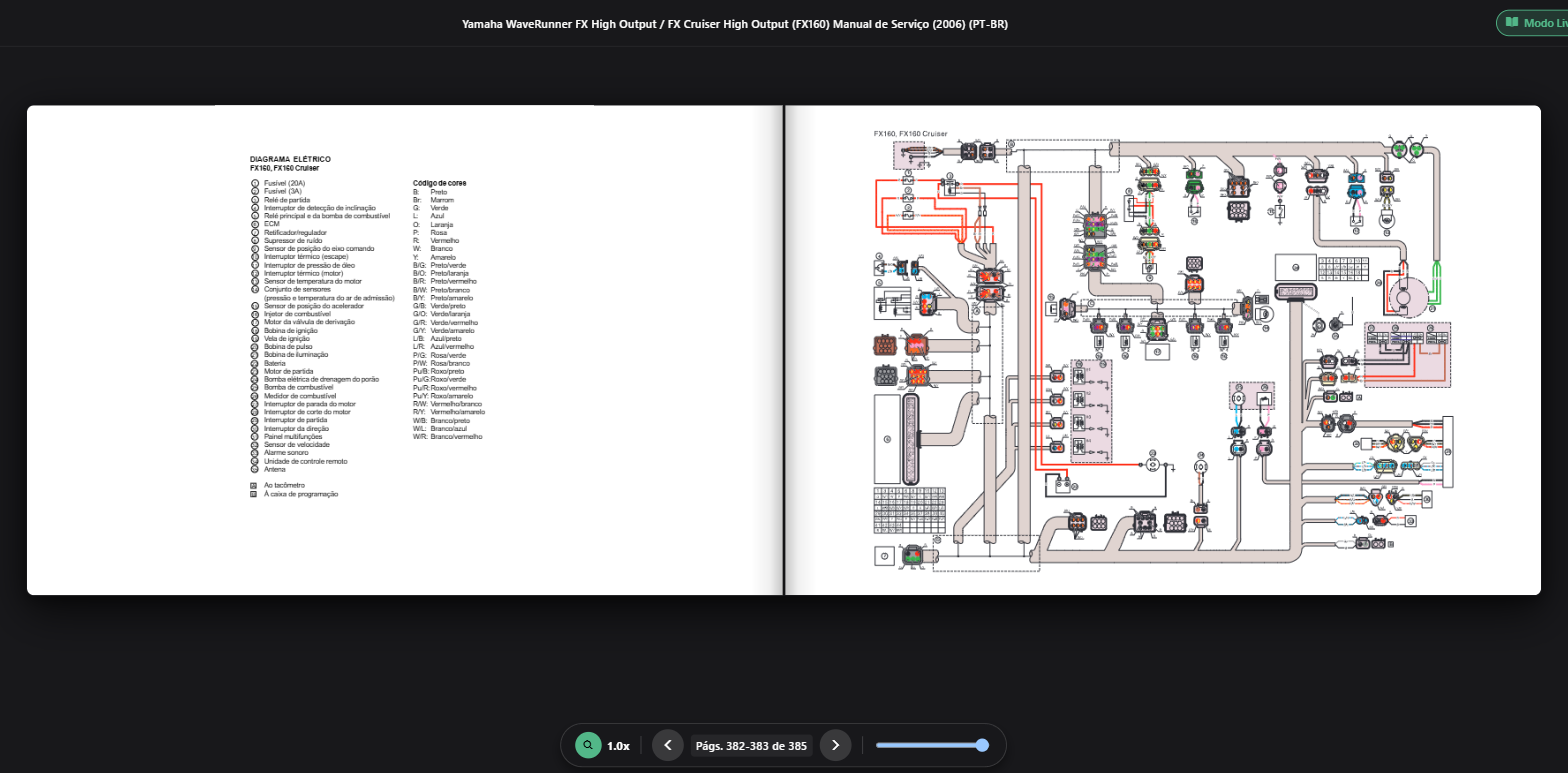Click the zoom level slider handle
This screenshot has height=773, width=1568.
982,745
